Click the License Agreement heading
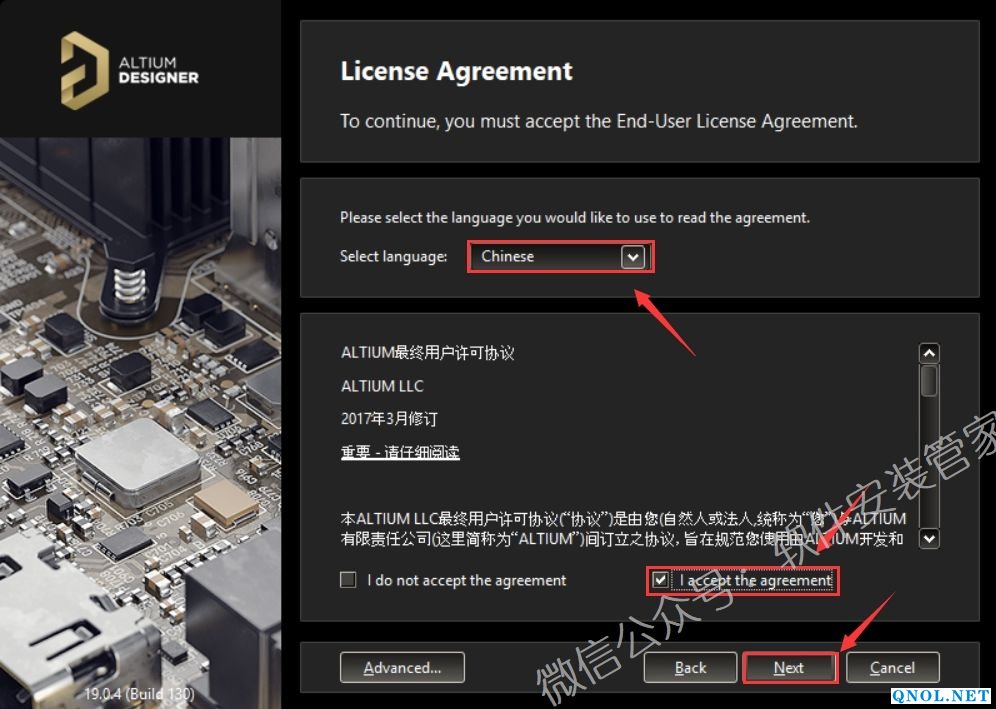 point(456,71)
